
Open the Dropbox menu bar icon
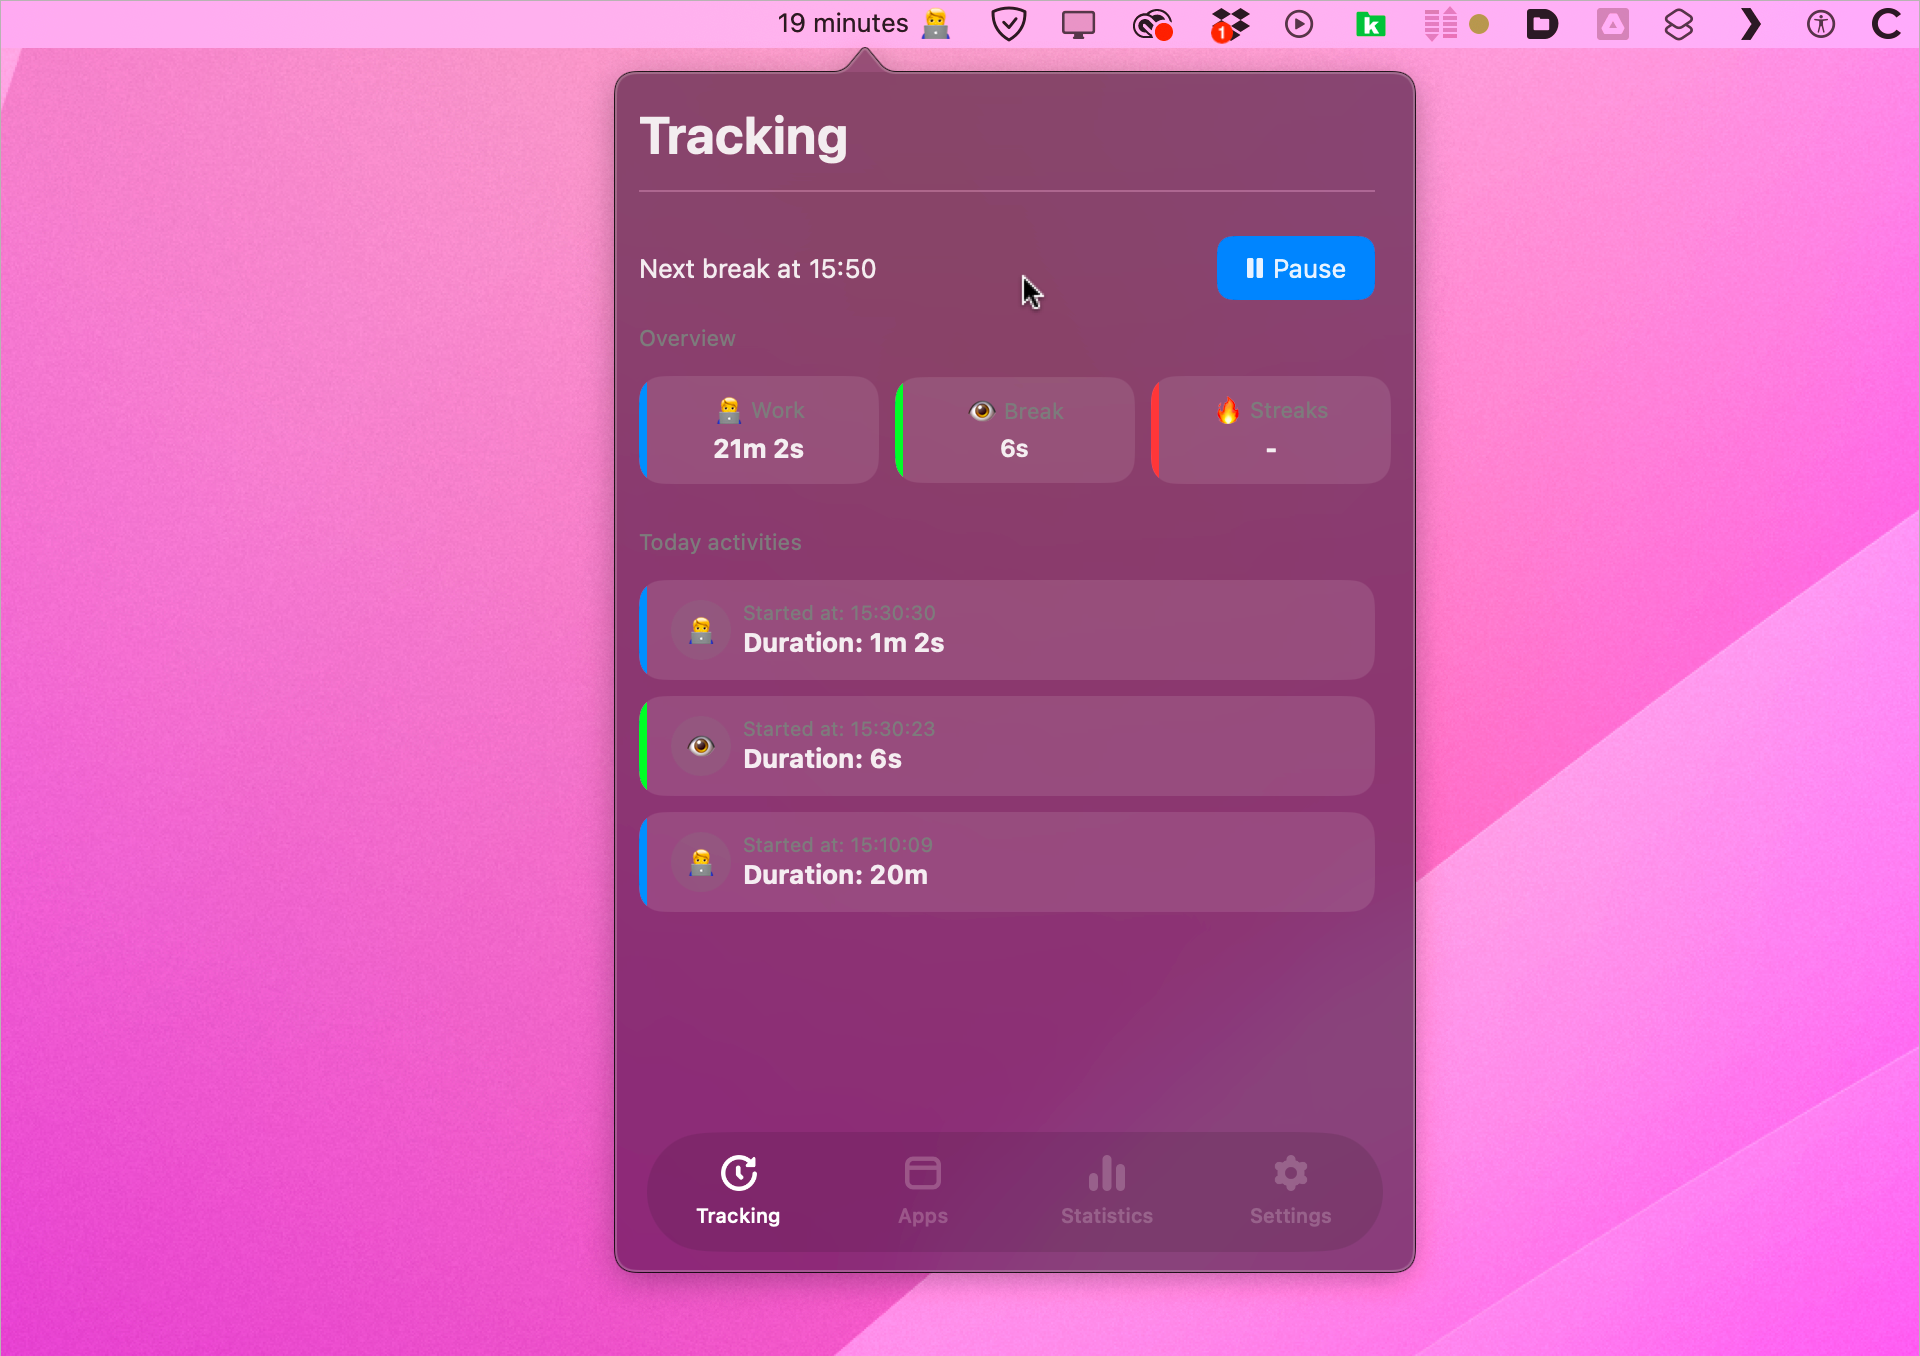(x=1229, y=23)
